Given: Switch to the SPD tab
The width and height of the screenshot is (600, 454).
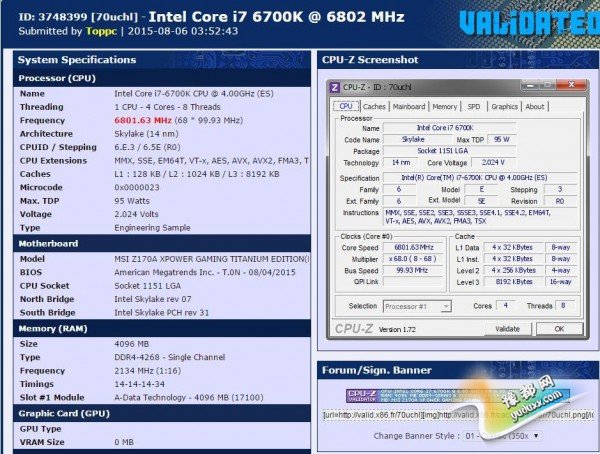Looking at the screenshot, I should pyautogui.click(x=473, y=106).
